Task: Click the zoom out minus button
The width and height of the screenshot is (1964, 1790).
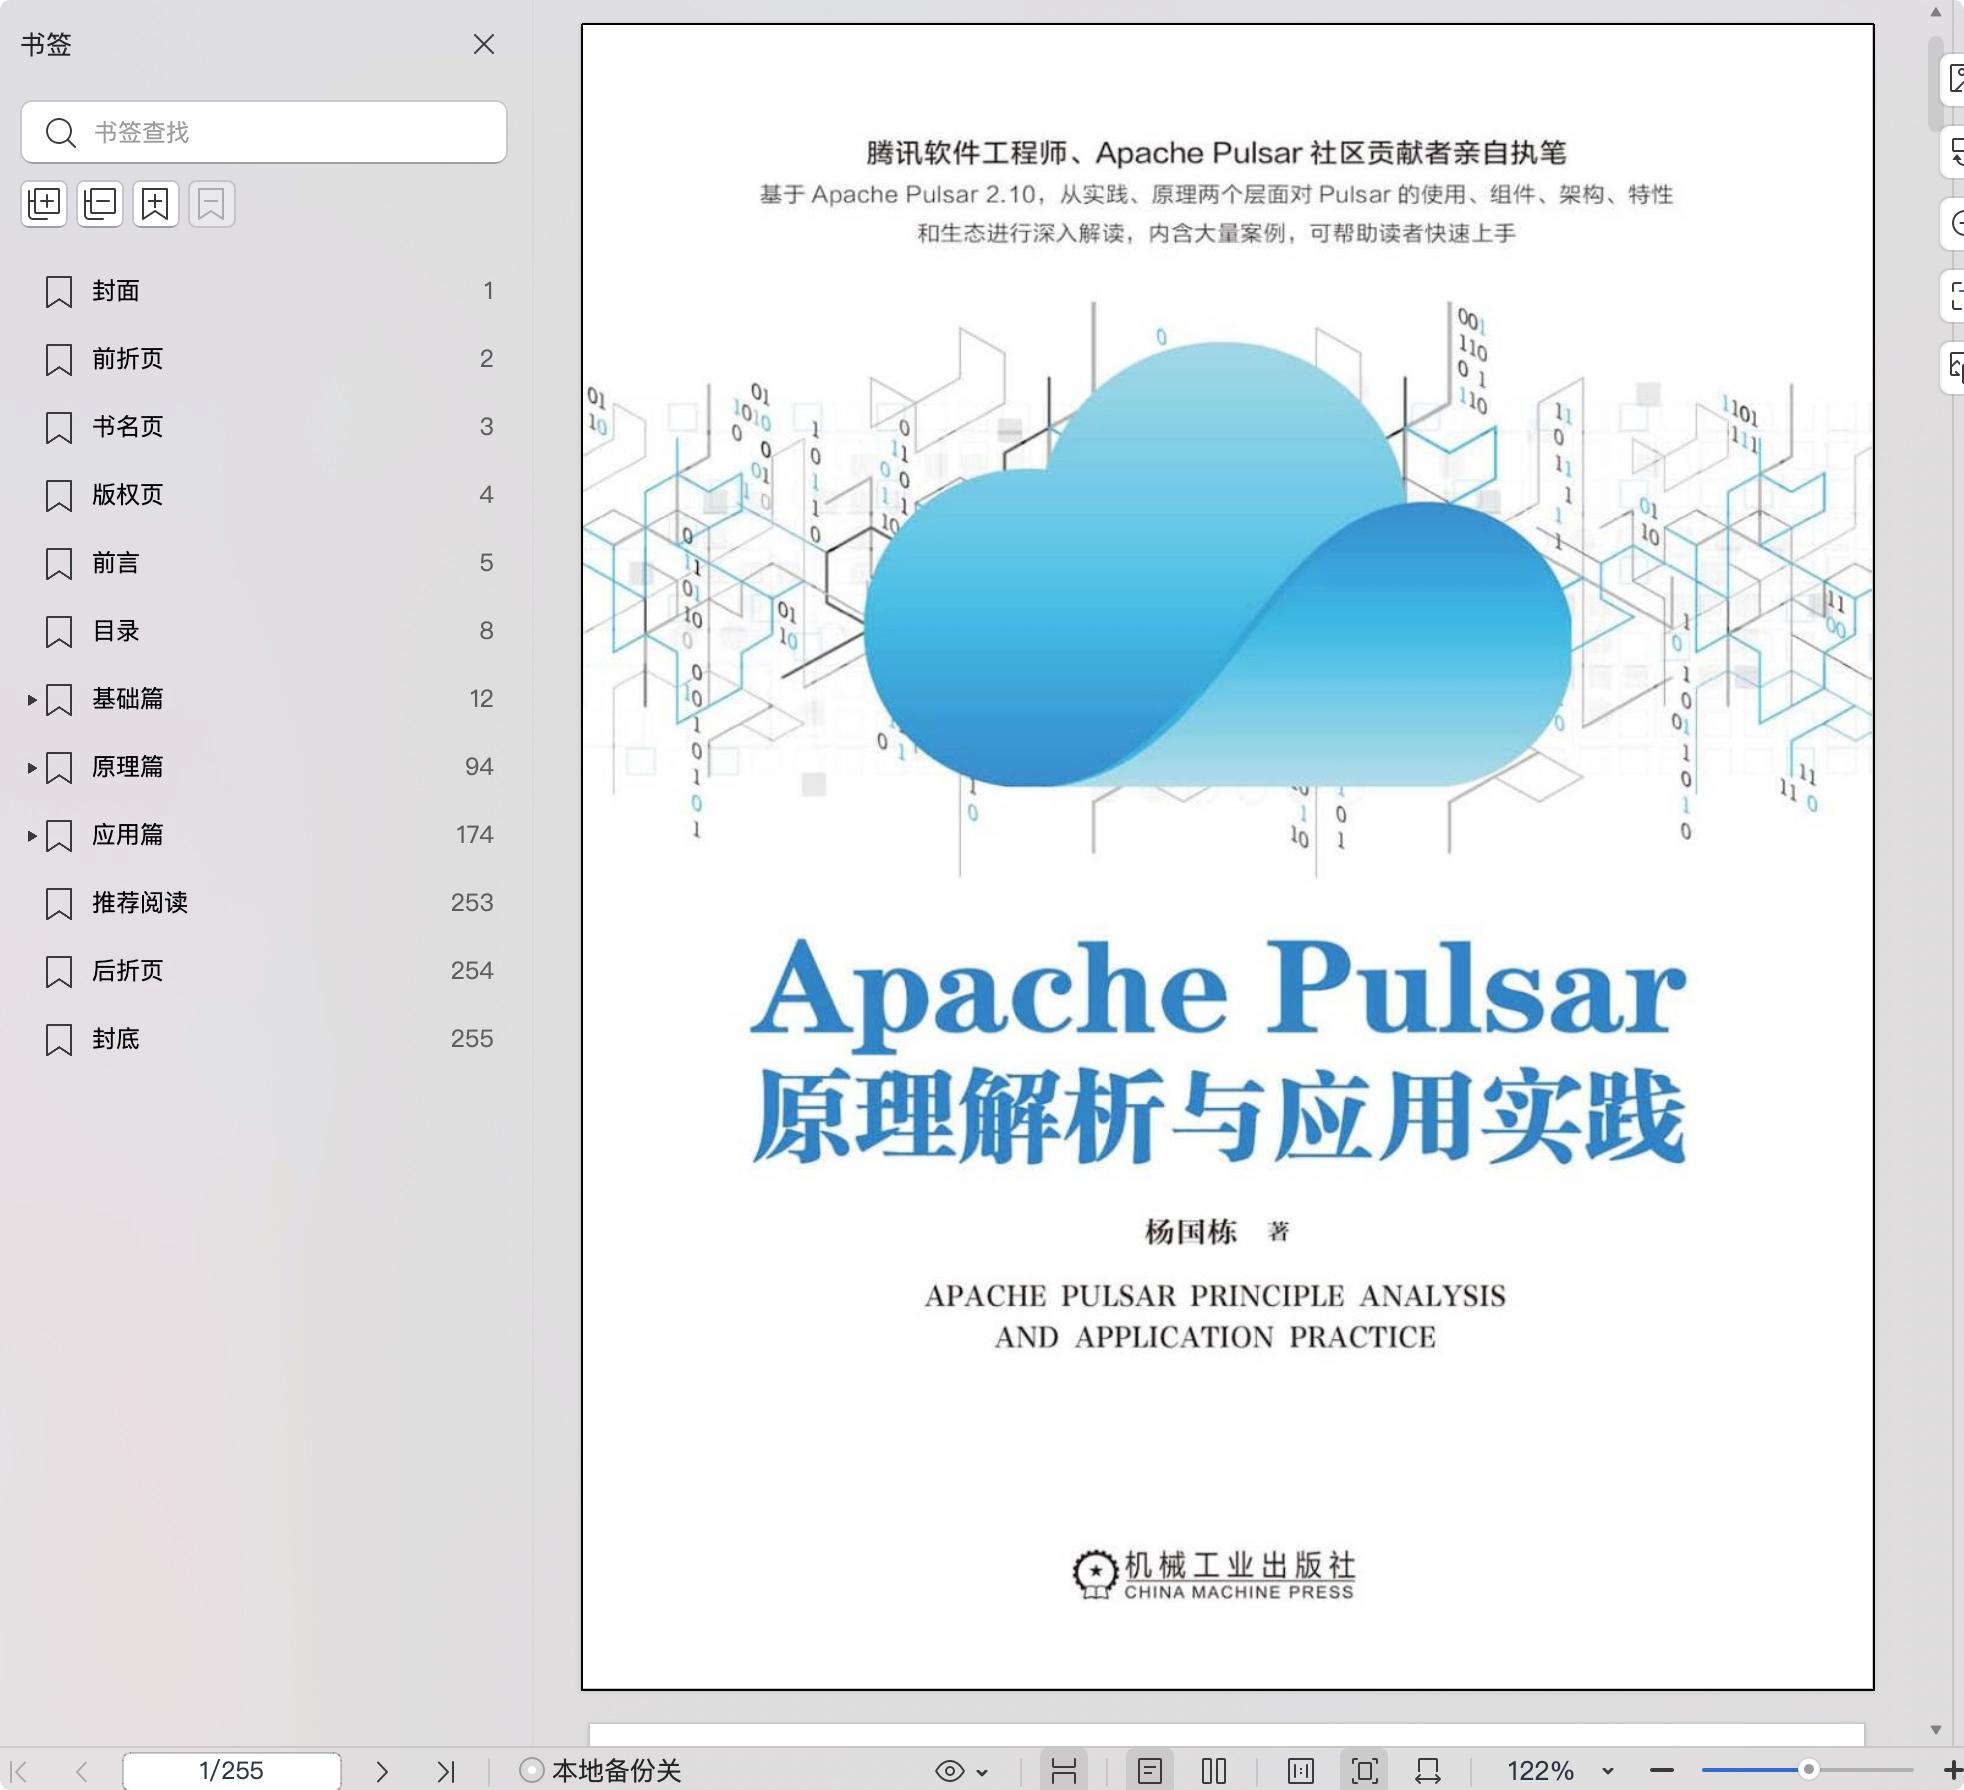Action: pos(1662,1771)
